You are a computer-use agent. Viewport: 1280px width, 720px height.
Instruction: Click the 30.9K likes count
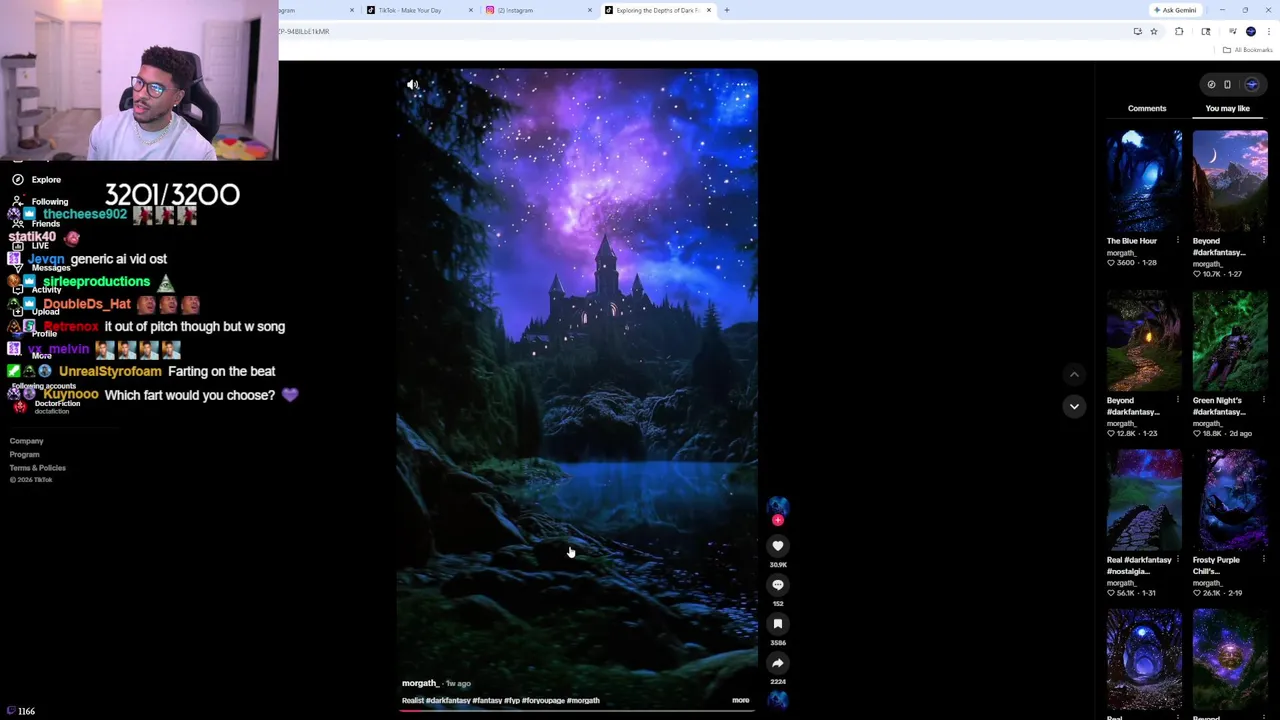tap(778, 565)
